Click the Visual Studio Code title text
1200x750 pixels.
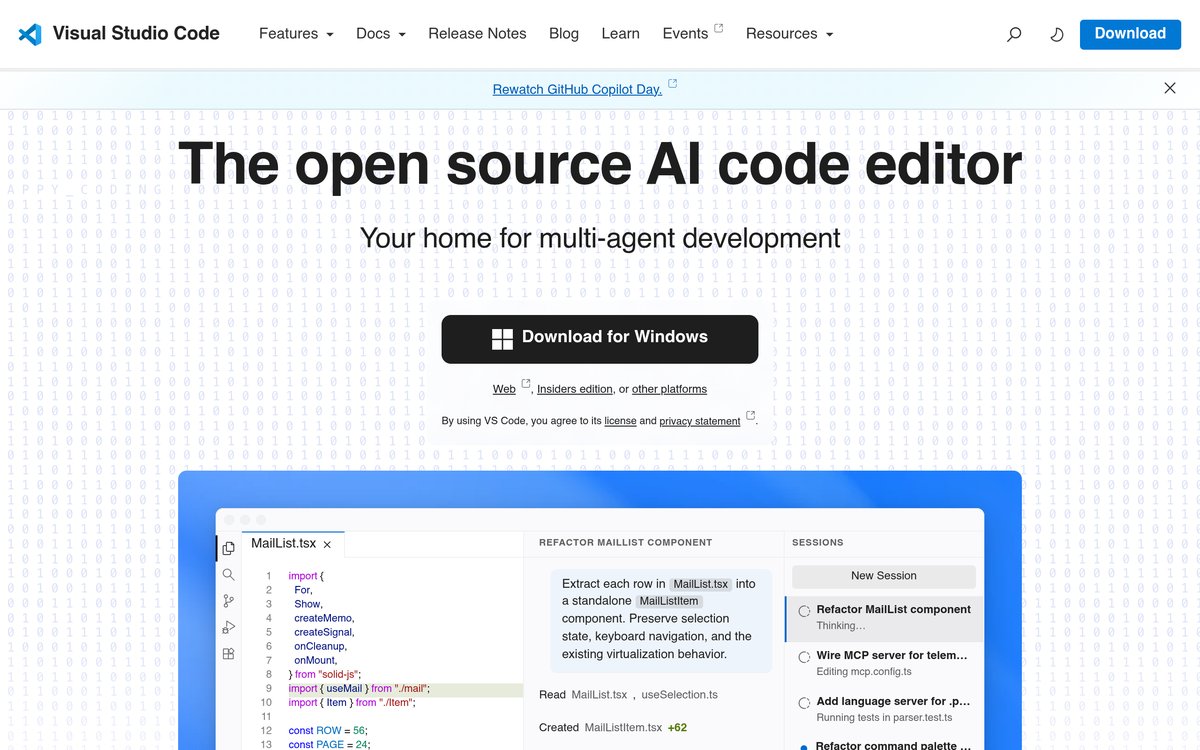[136, 33]
